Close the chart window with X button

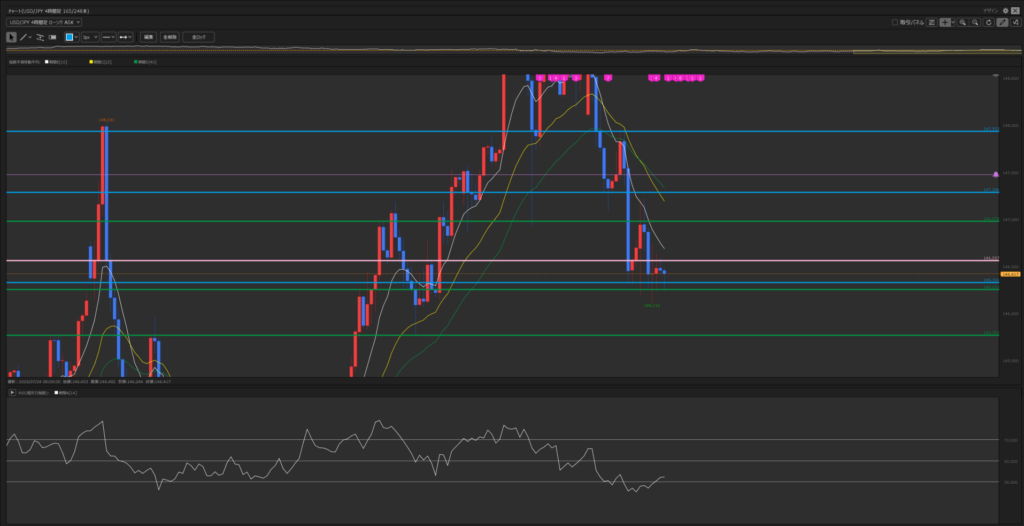pos(1015,10)
